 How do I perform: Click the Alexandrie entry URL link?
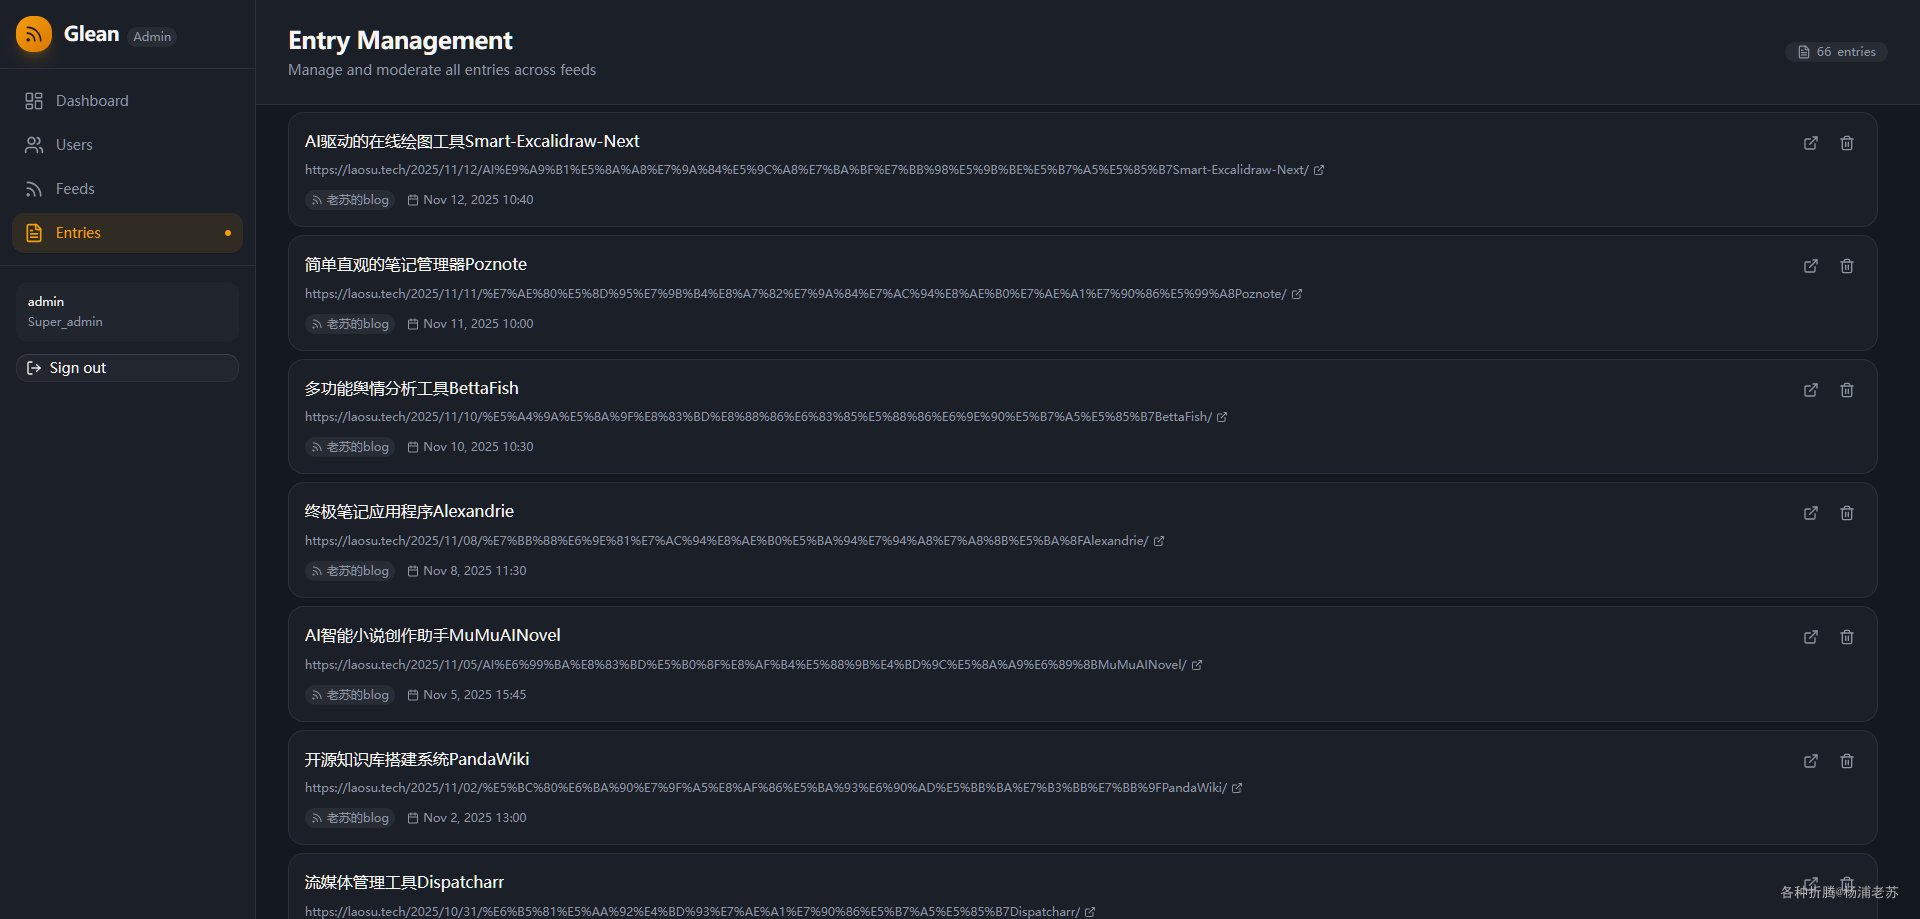coord(726,541)
